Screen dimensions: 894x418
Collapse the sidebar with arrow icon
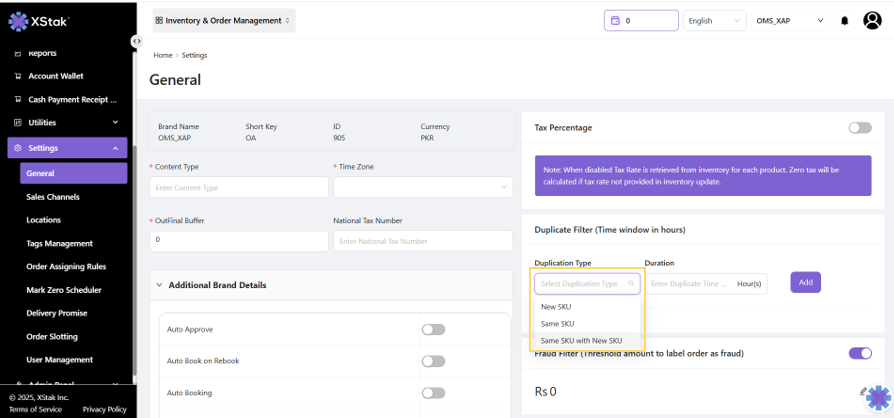[x=136, y=41]
